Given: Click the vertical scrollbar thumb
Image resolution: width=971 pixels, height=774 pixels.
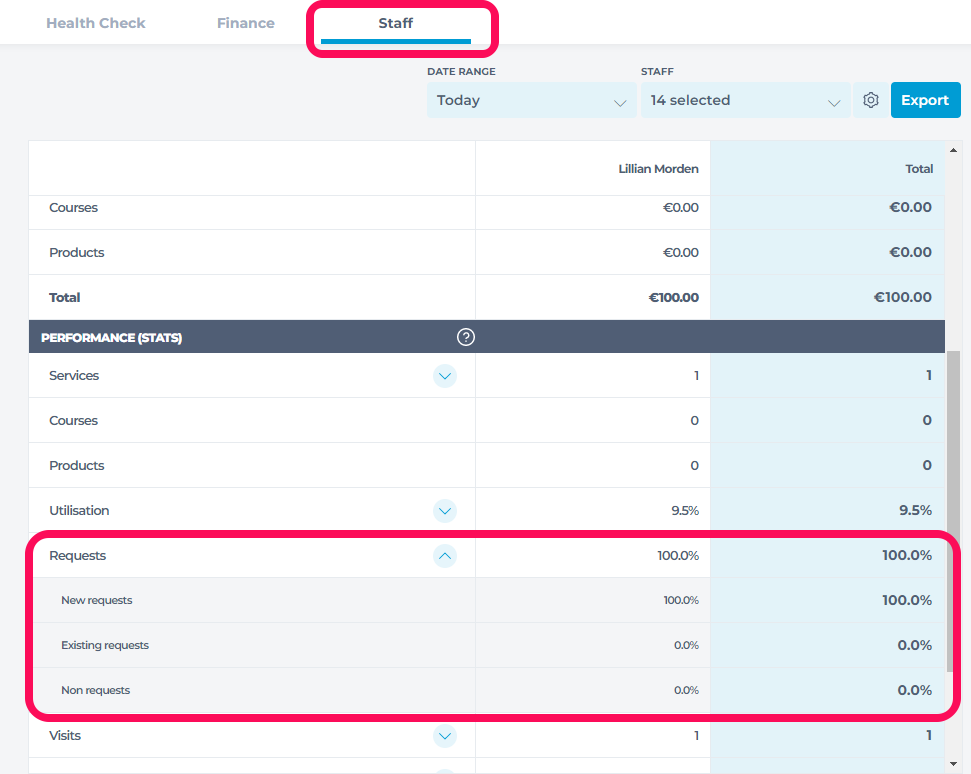Looking at the screenshot, I should pos(953,511).
